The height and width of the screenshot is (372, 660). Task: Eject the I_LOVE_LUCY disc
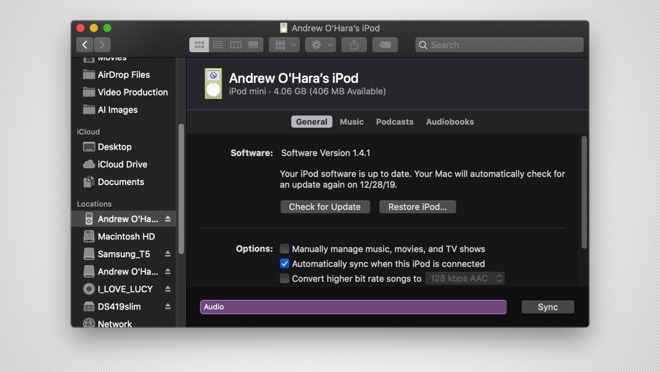pos(168,289)
